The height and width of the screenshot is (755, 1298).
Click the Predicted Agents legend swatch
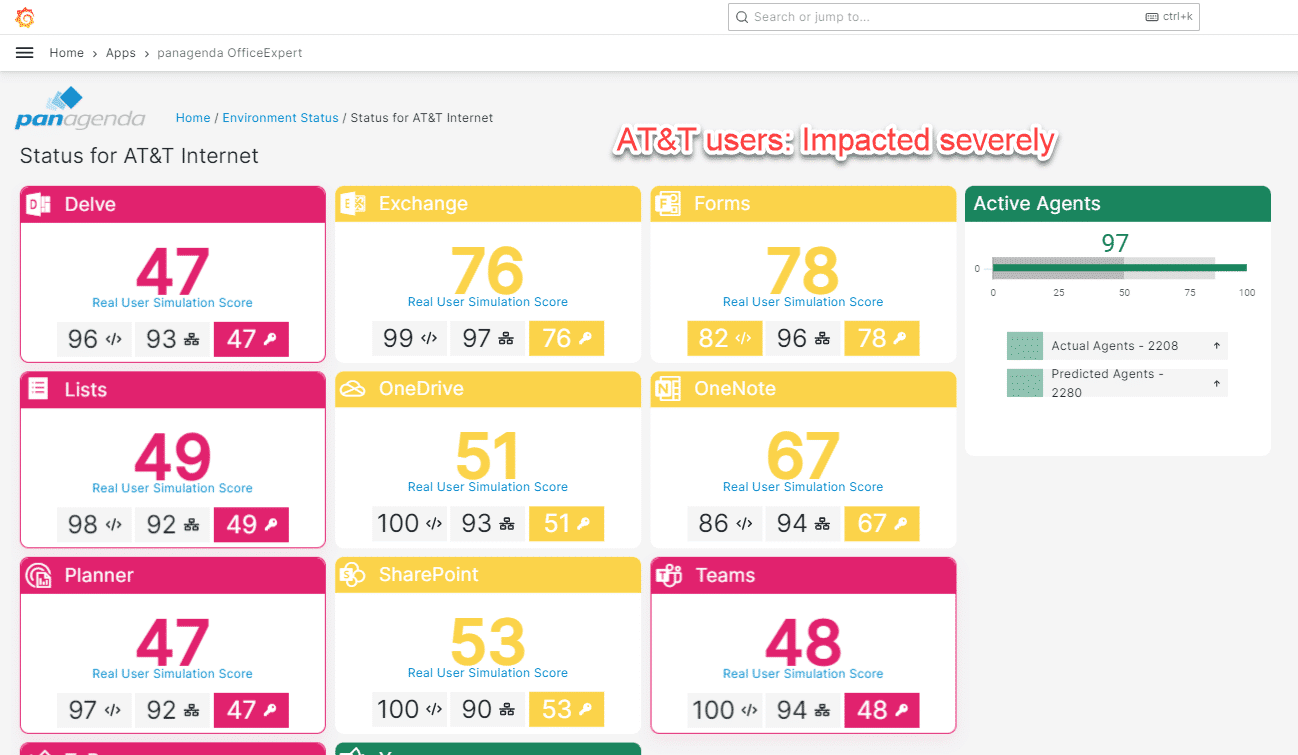pos(1025,383)
